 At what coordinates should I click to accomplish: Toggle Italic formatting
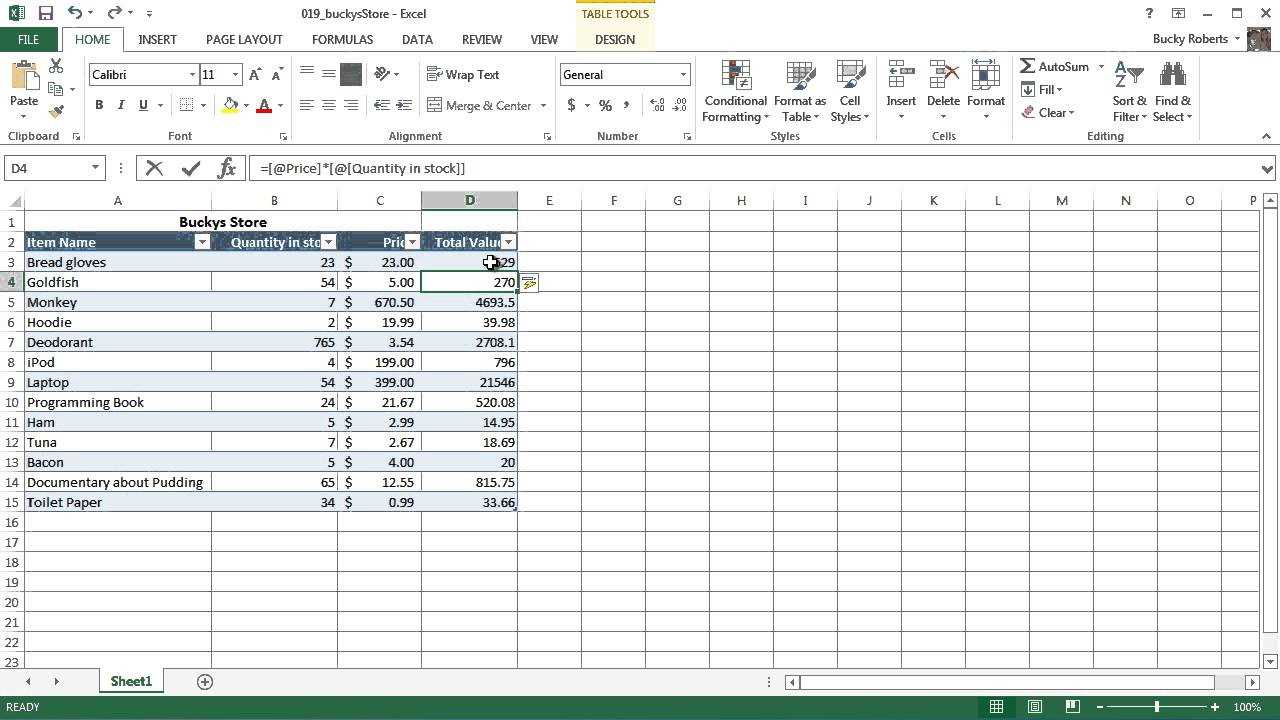[x=121, y=105]
